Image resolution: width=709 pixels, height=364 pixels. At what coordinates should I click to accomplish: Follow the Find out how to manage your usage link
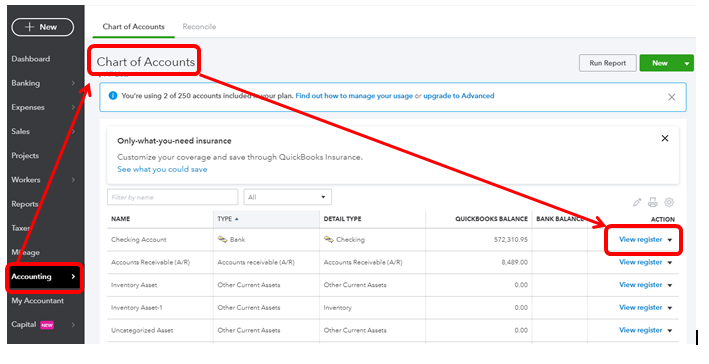tap(354, 96)
